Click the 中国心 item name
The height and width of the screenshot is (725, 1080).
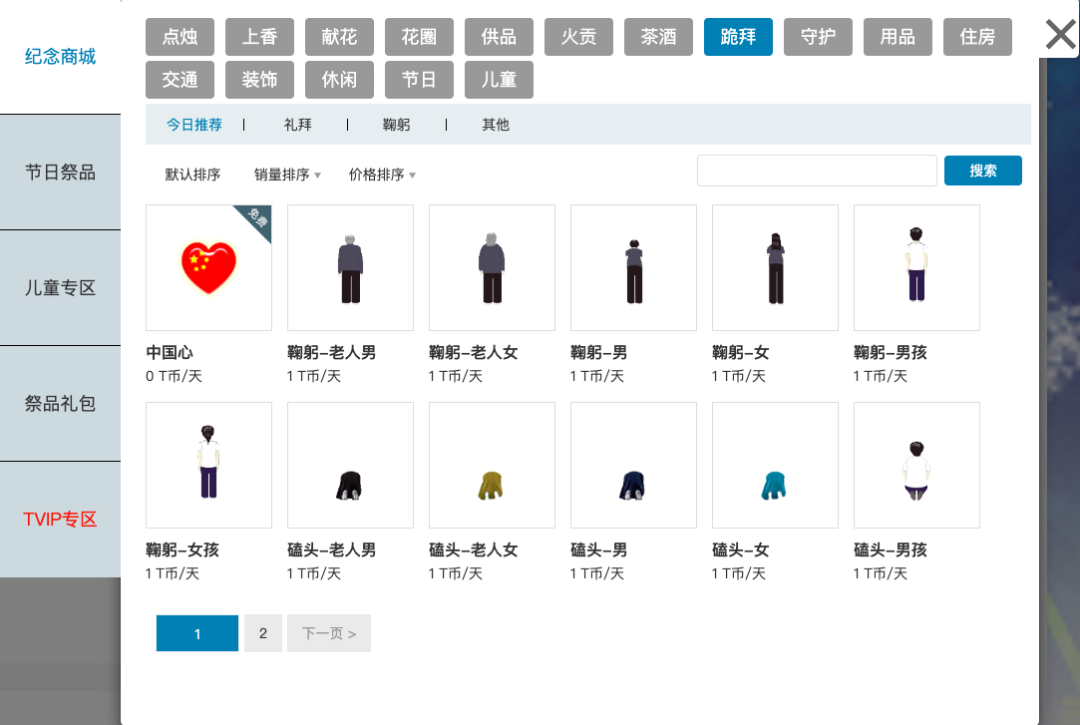click(169, 353)
